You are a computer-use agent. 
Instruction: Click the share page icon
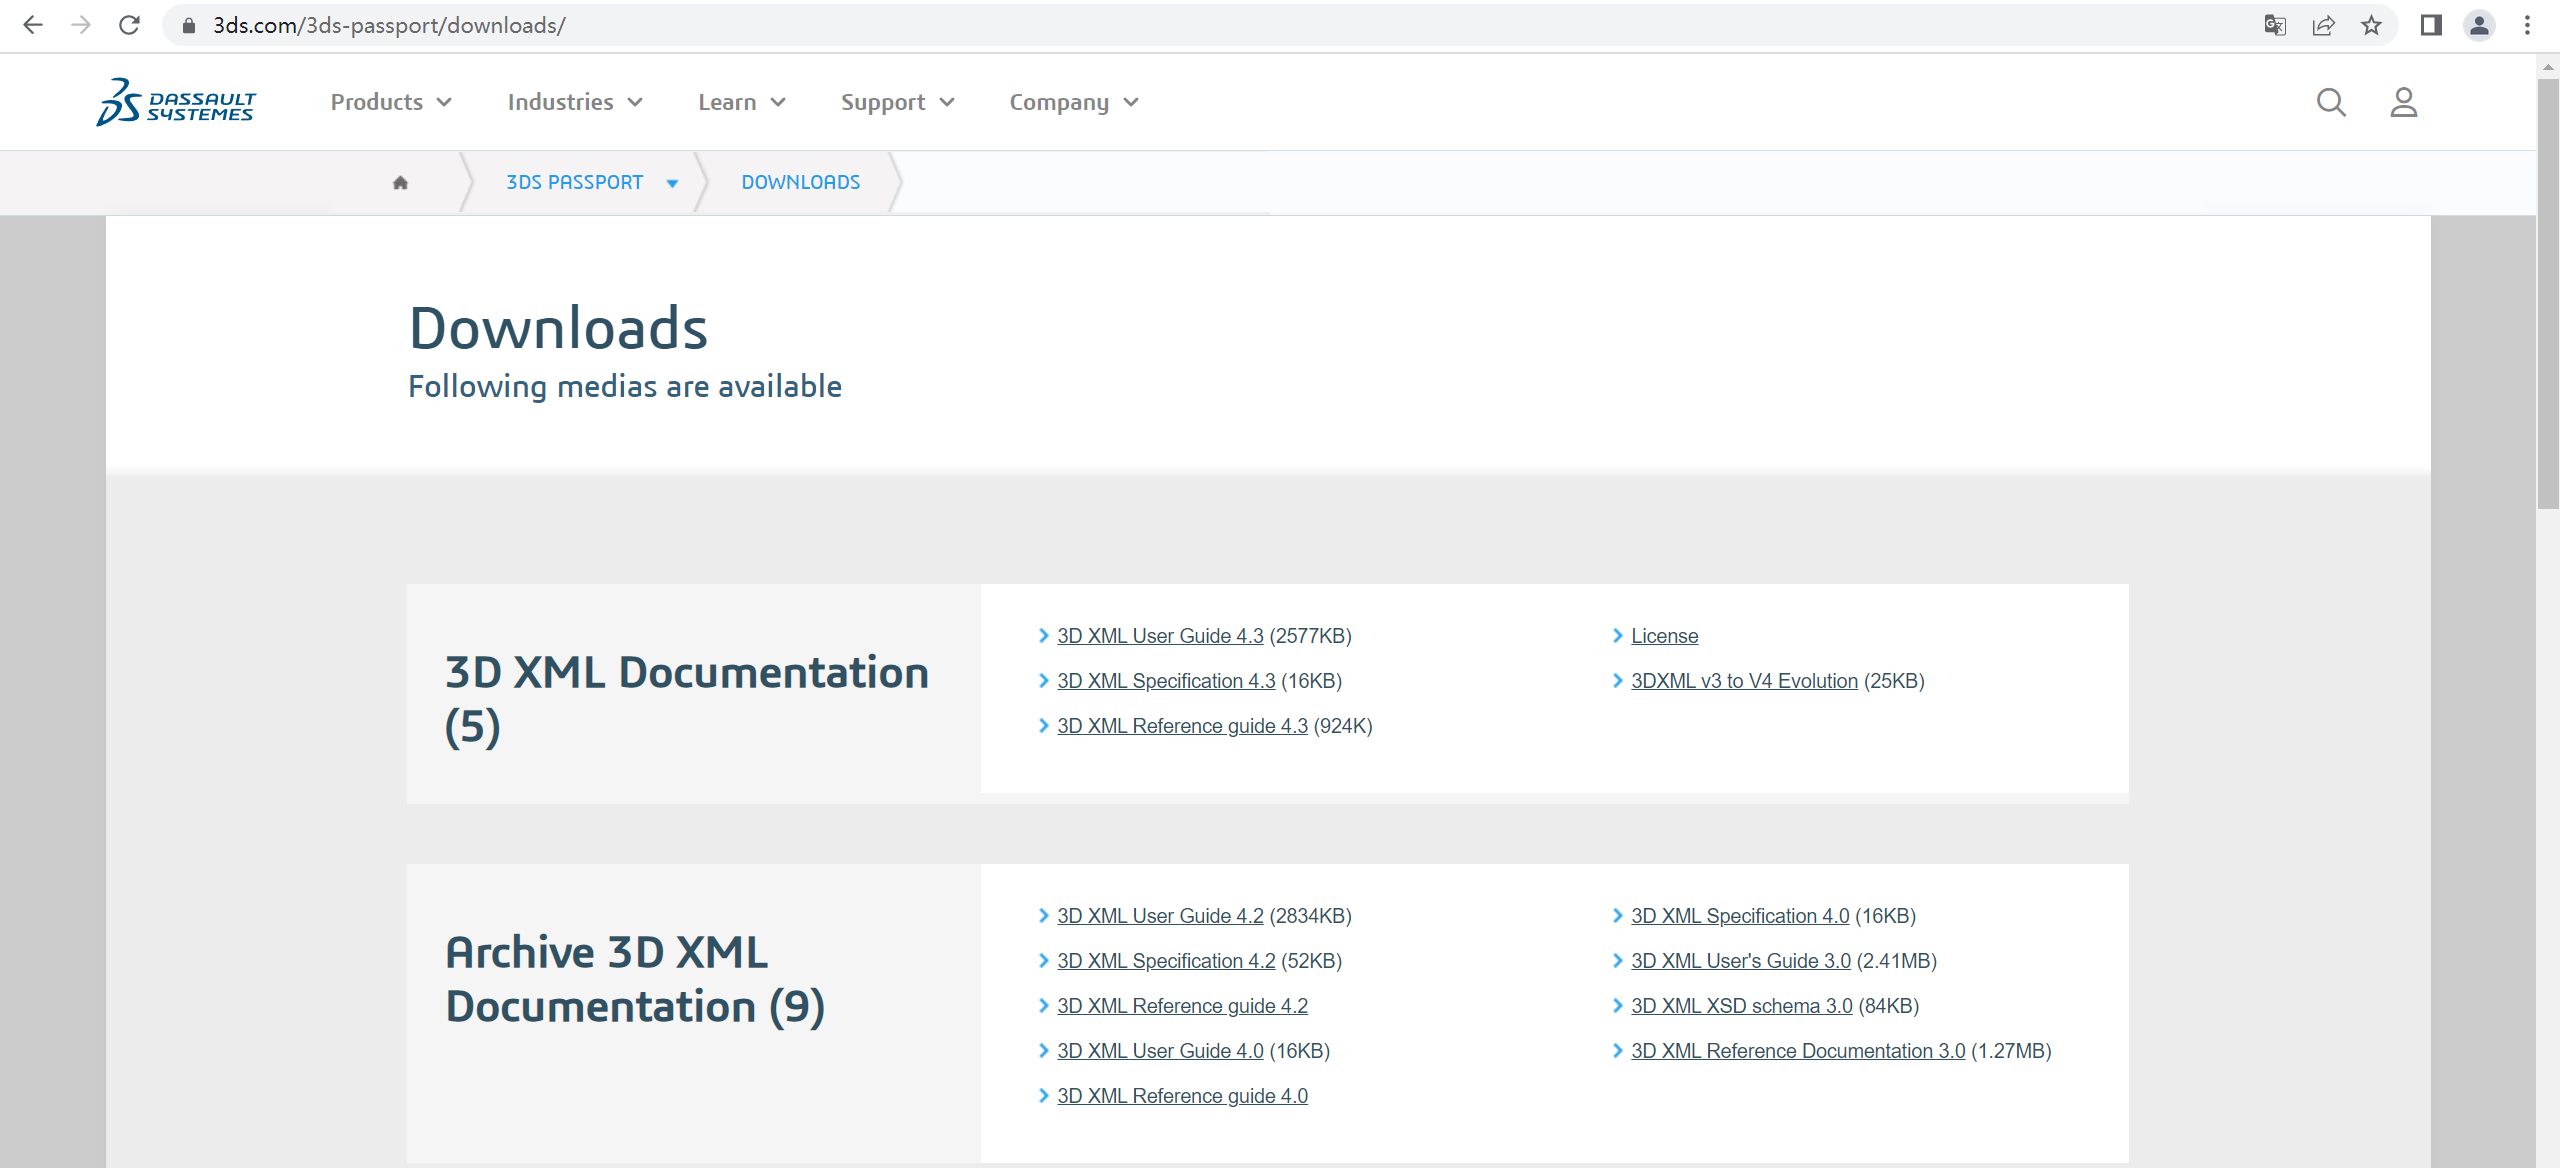pos(2323,25)
